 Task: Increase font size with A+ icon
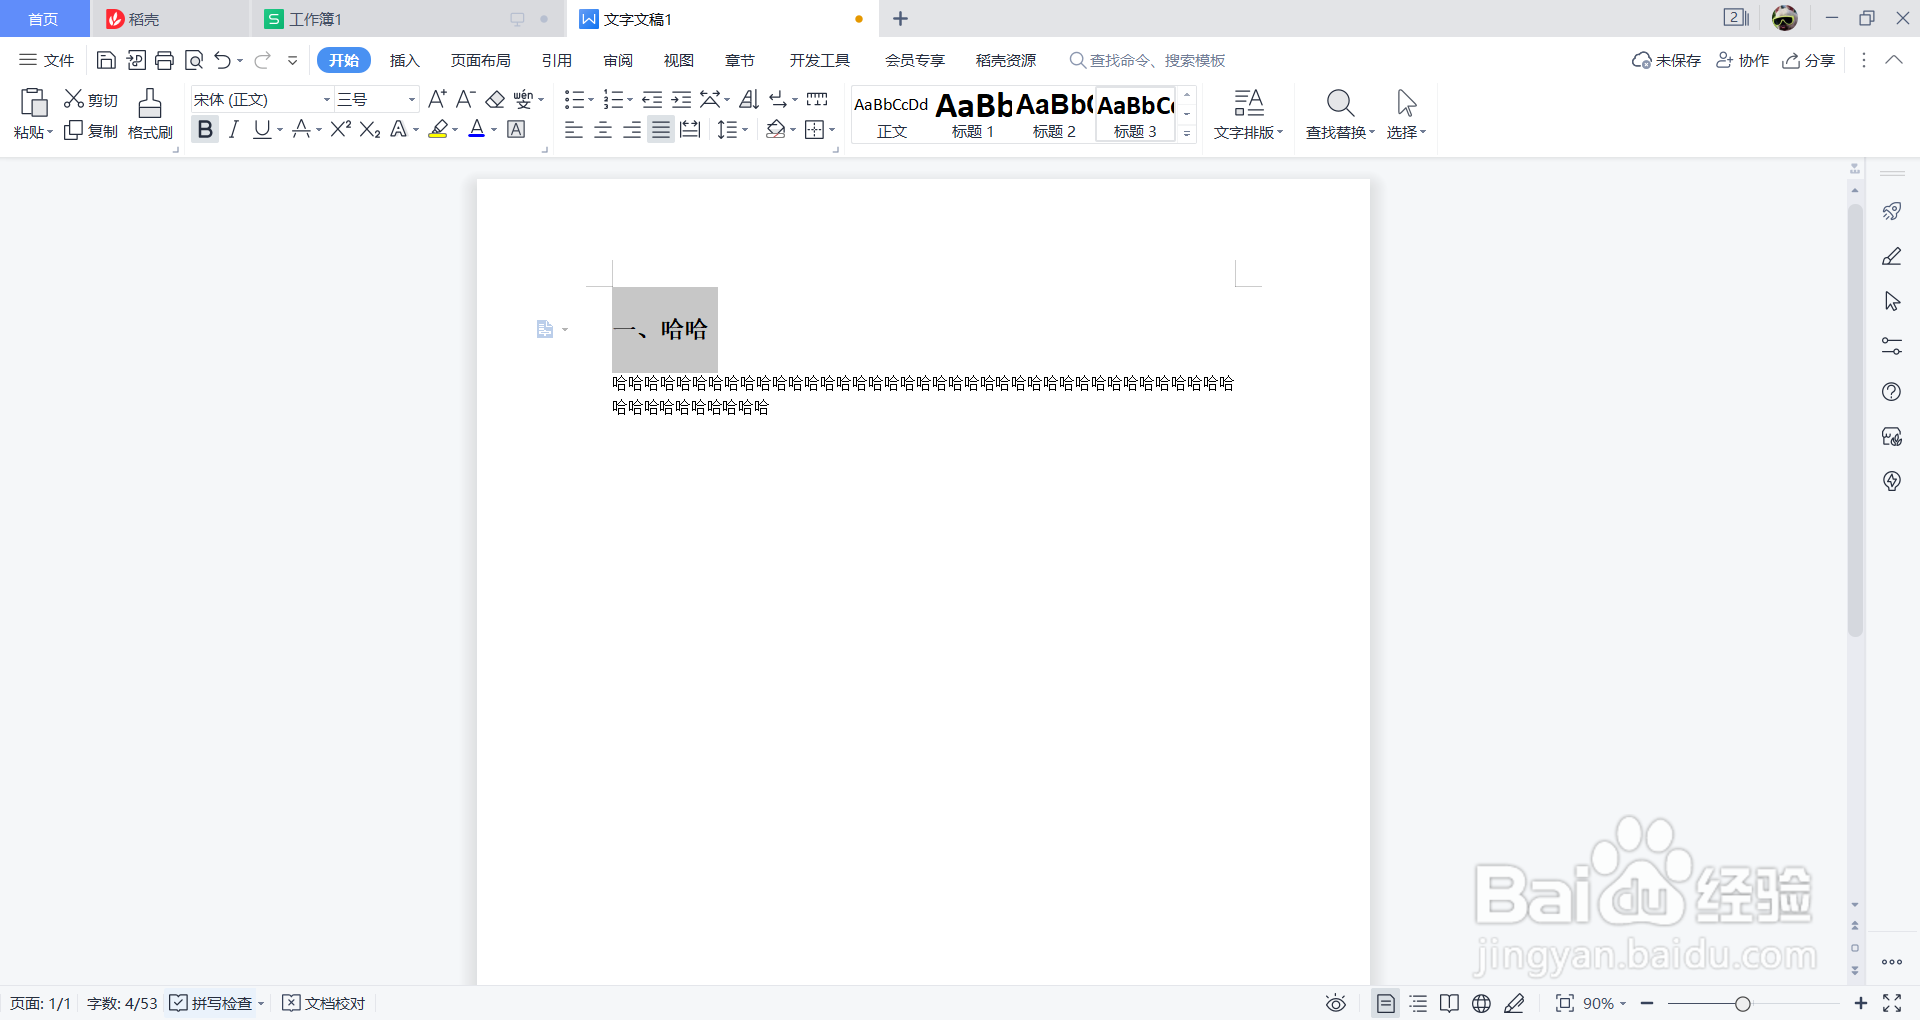click(437, 99)
